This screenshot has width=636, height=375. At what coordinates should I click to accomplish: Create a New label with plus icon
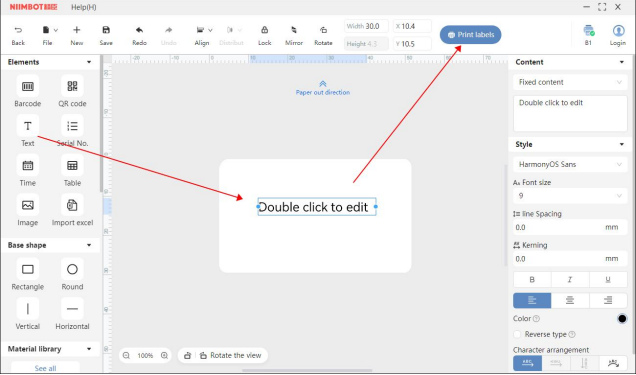coord(77,30)
